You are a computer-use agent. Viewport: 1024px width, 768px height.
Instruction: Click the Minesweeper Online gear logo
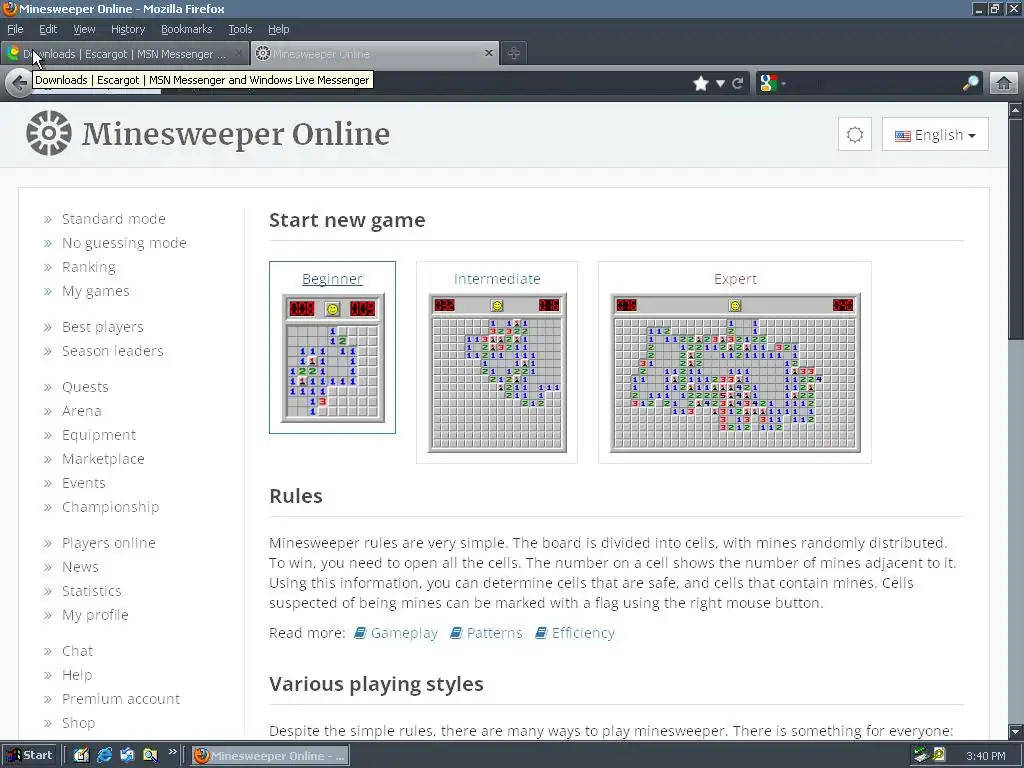pyautogui.click(x=48, y=133)
